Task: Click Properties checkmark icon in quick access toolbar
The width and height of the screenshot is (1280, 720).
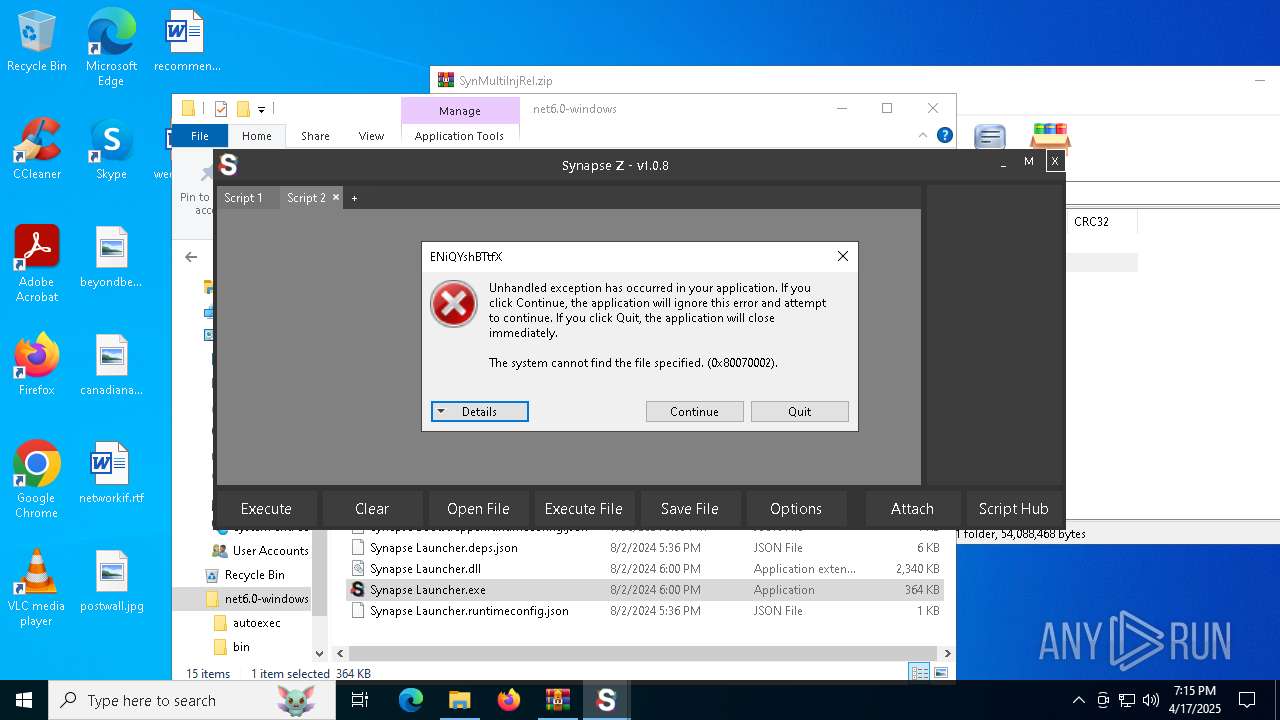Action: [221, 109]
